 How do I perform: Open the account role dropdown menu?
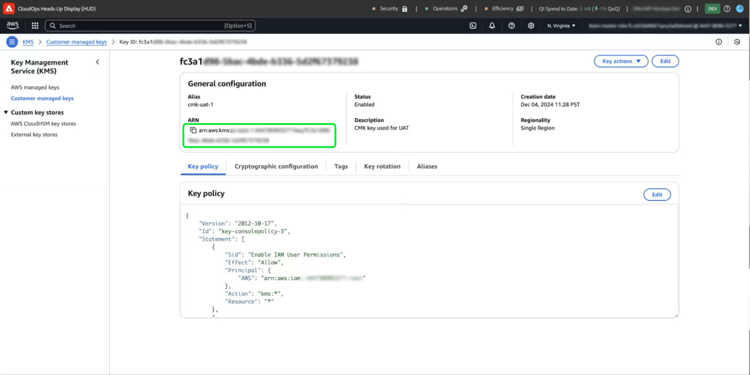[665, 26]
